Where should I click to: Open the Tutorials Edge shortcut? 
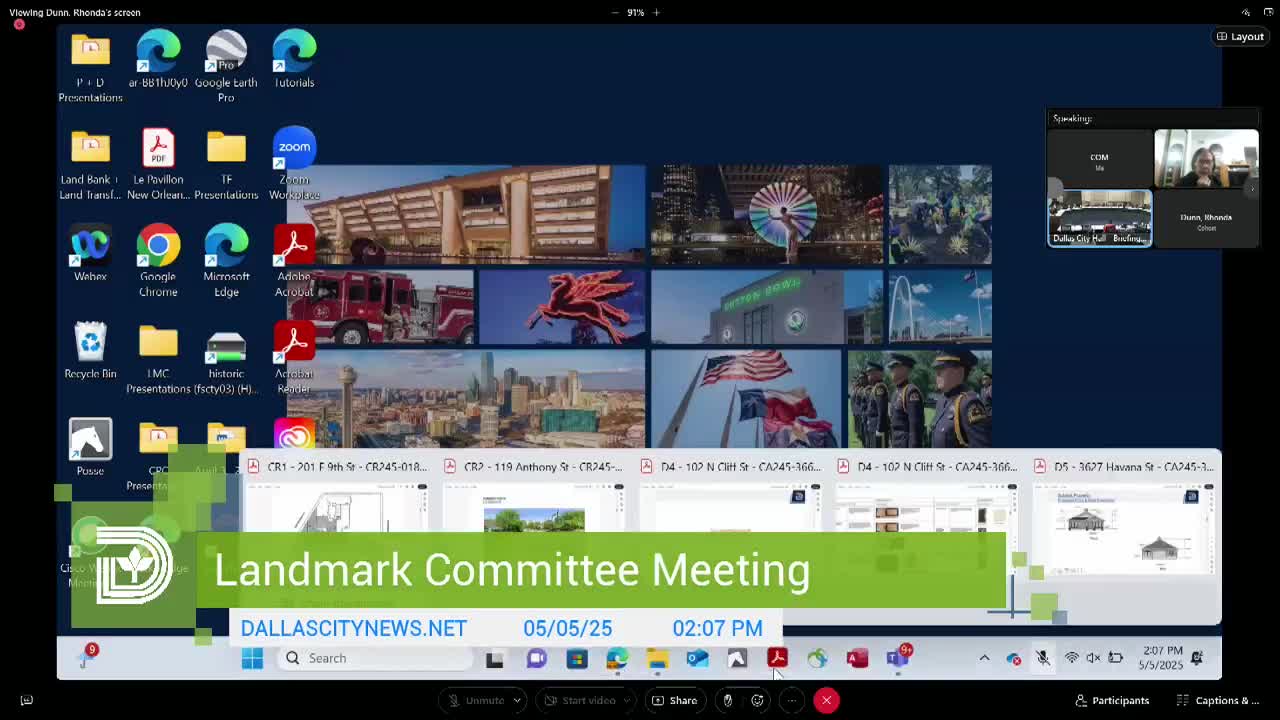(294, 60)
